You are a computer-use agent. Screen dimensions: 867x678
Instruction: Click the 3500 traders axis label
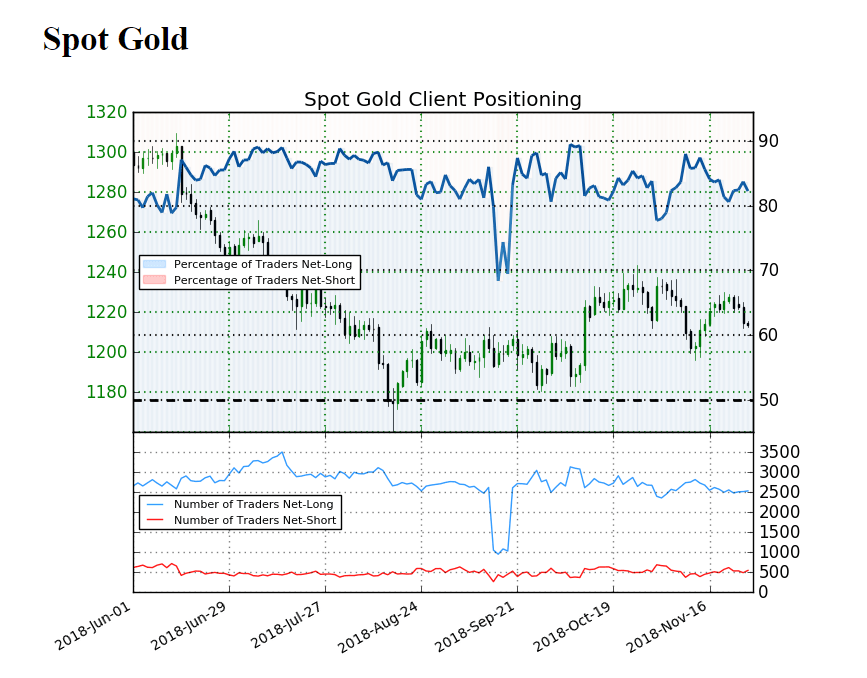(x=779, y=452)
